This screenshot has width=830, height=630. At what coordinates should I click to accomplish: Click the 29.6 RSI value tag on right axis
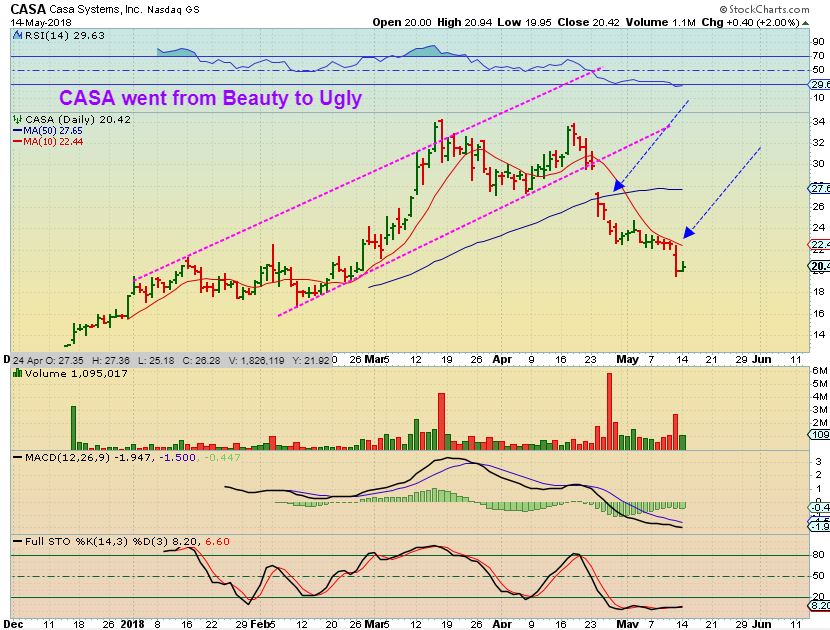tap(819, 85)
